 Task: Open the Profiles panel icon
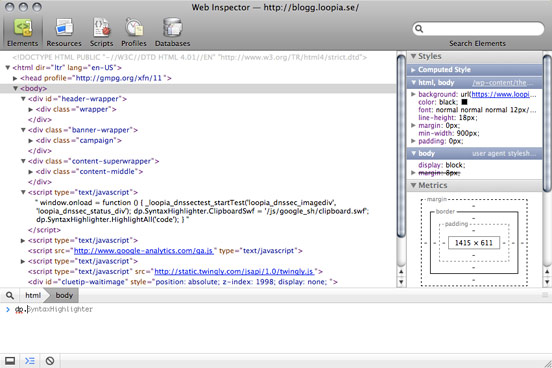(x=134, y=27)
